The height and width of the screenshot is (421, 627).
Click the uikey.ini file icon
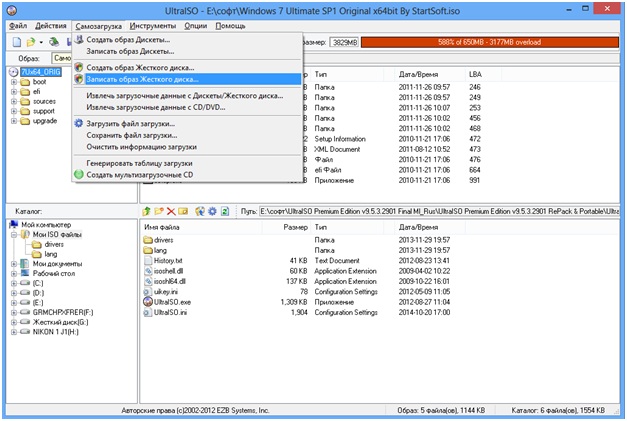[x=148, y=292]
